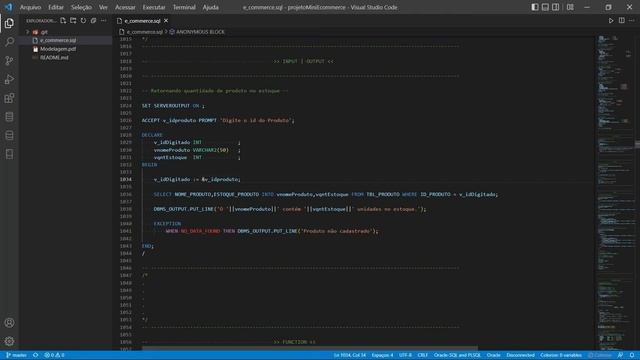Click the minimap code overview

[616, 192]
